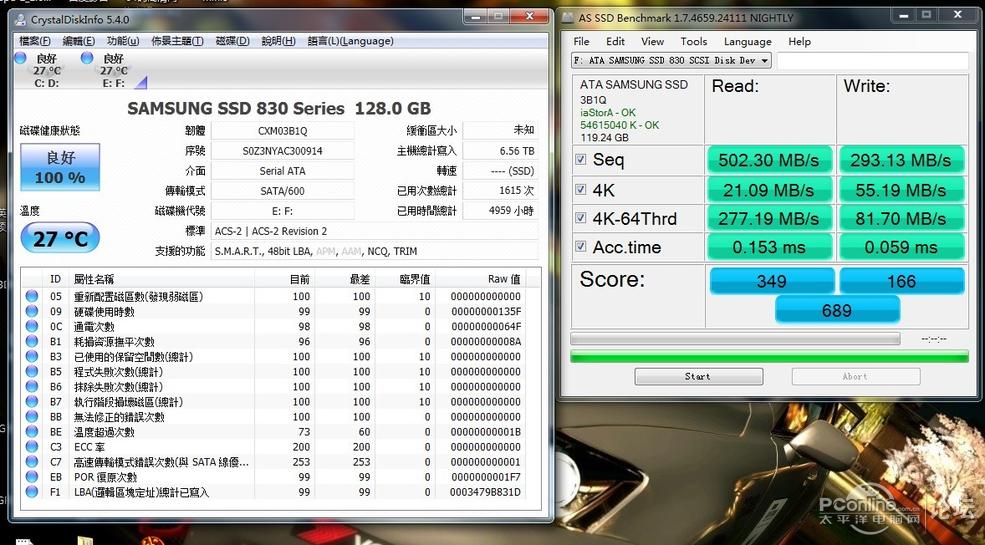
Task: Open the 說明(H) menu
Action: [278, 41]
